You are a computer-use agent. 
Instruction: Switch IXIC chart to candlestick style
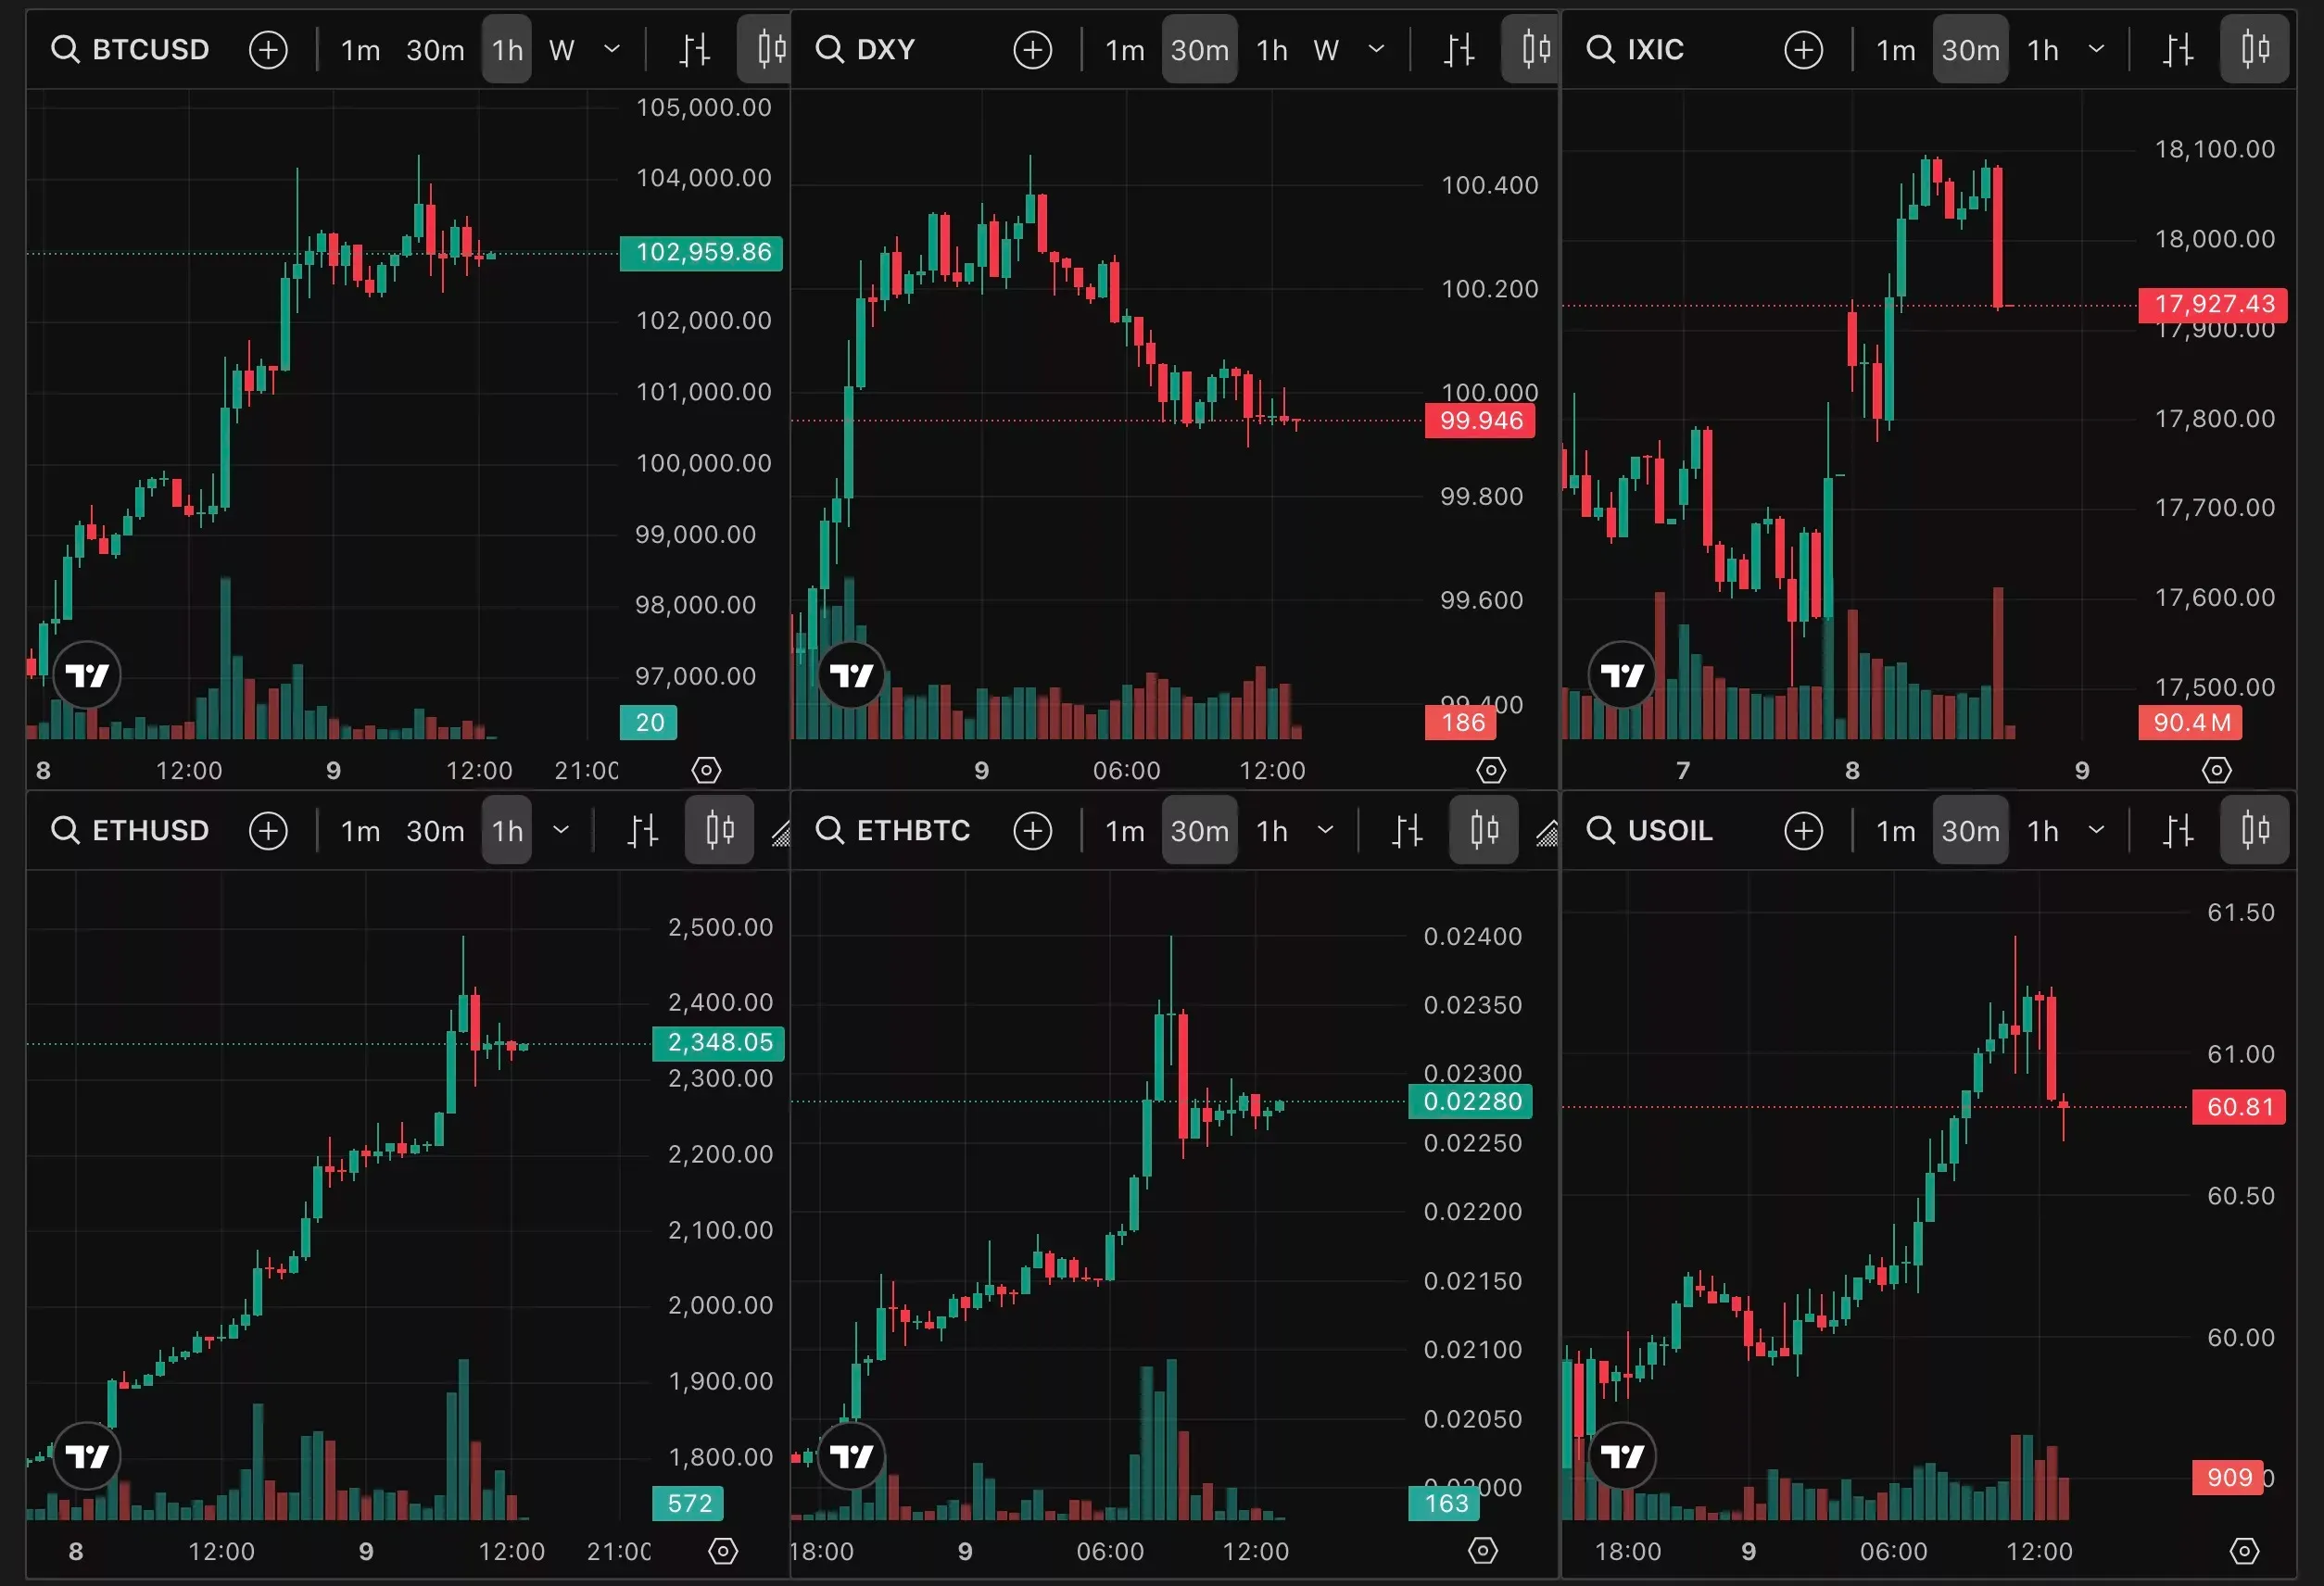[x=2255, y=49]
